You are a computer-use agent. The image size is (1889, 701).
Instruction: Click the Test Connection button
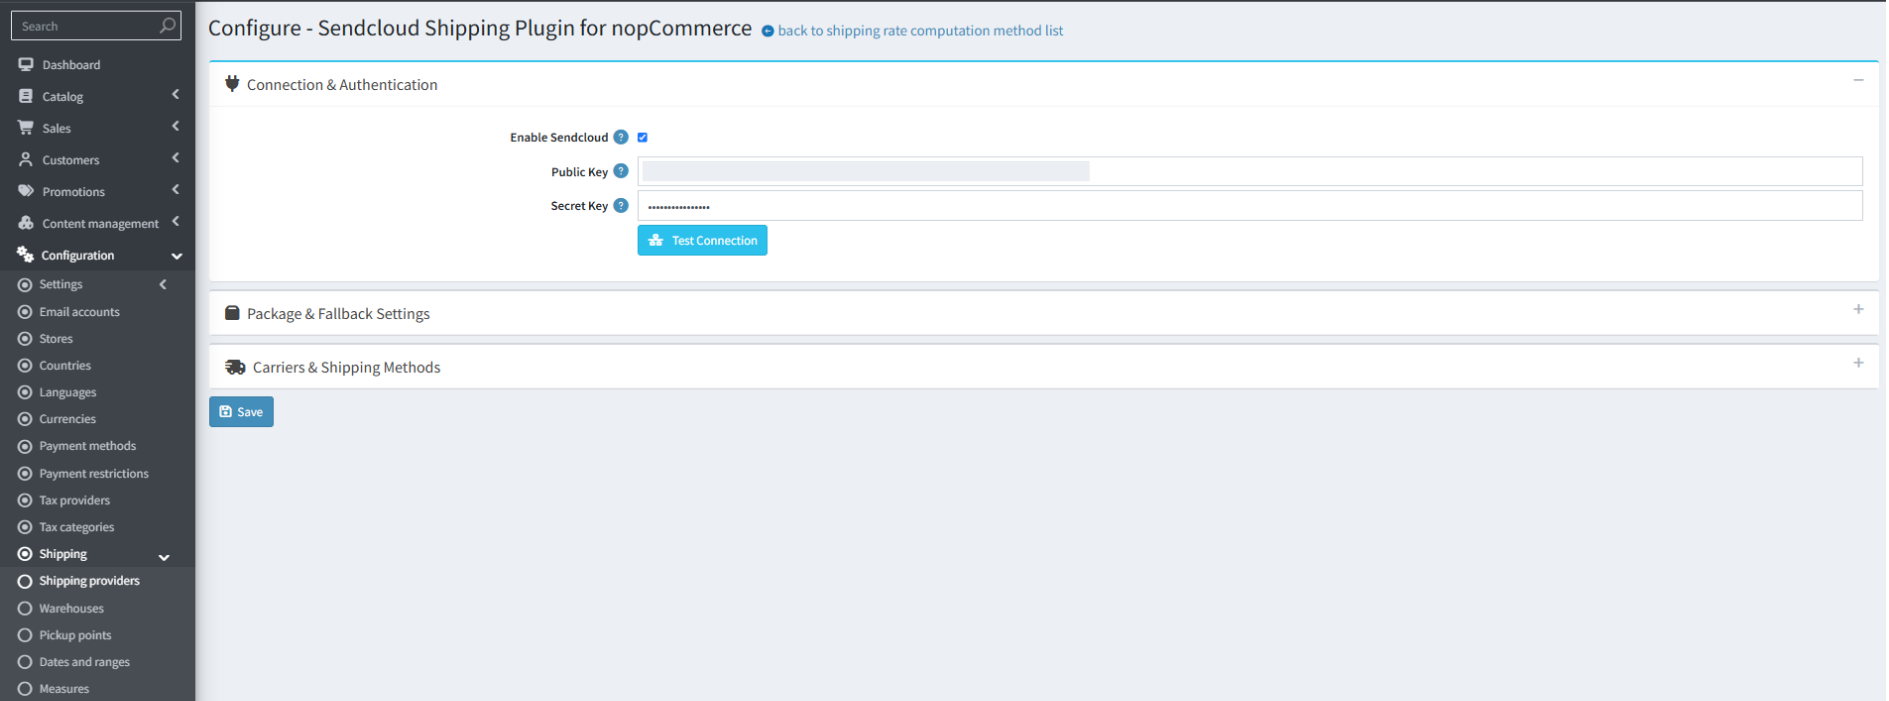pyautogui.click(x=702, y=240)
